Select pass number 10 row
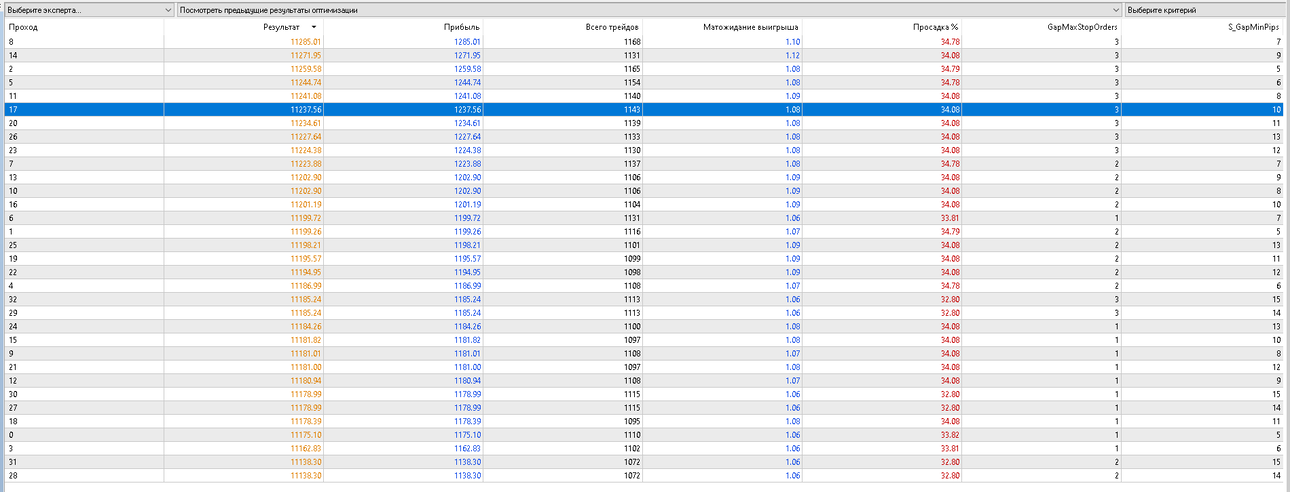Screen dimensions: 1290x492 coord(645,190)
